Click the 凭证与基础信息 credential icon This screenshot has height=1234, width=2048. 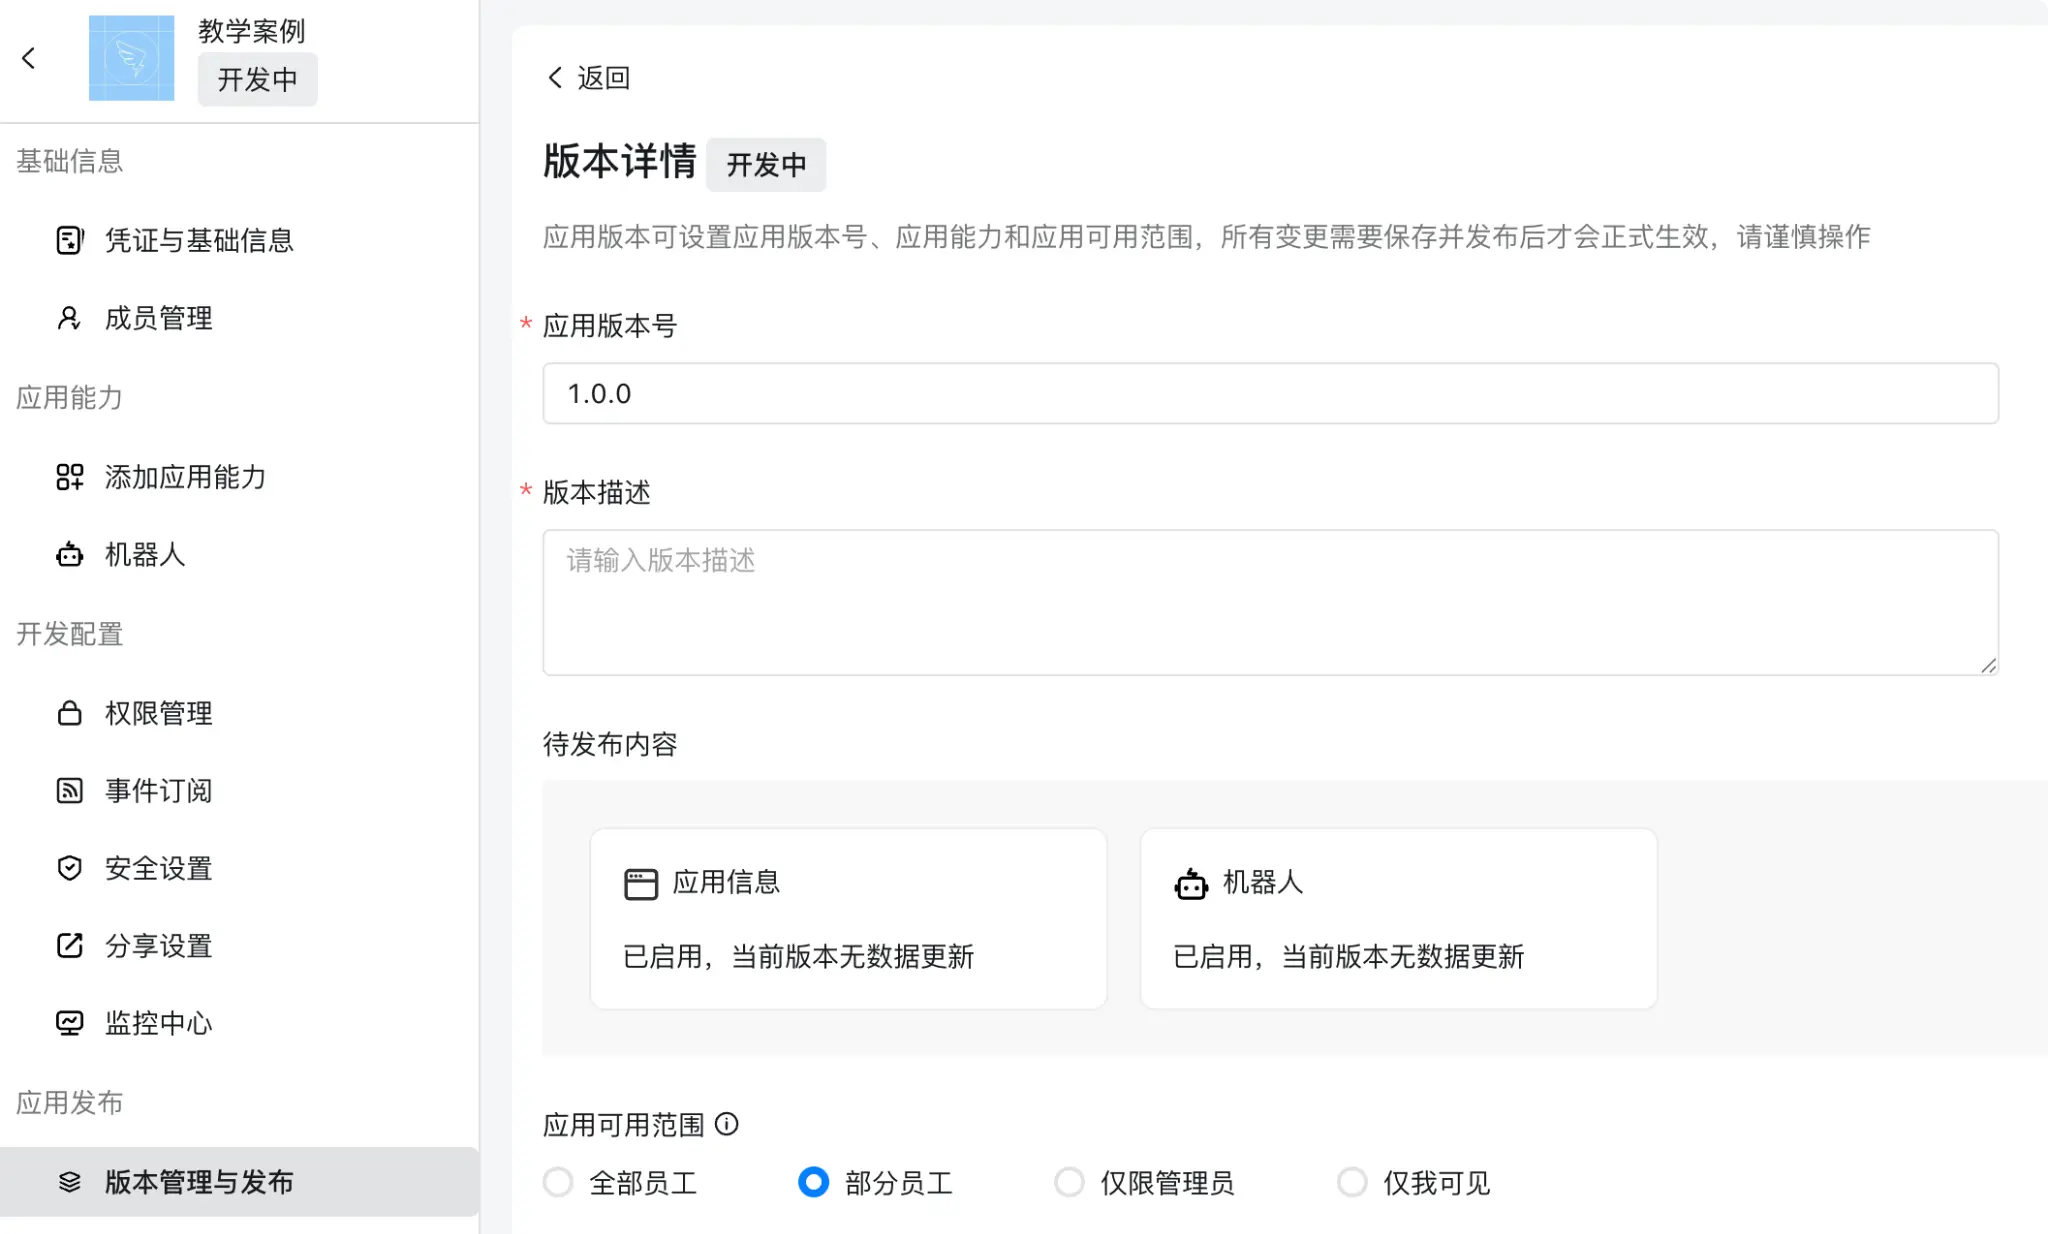[x=69, y=240]
